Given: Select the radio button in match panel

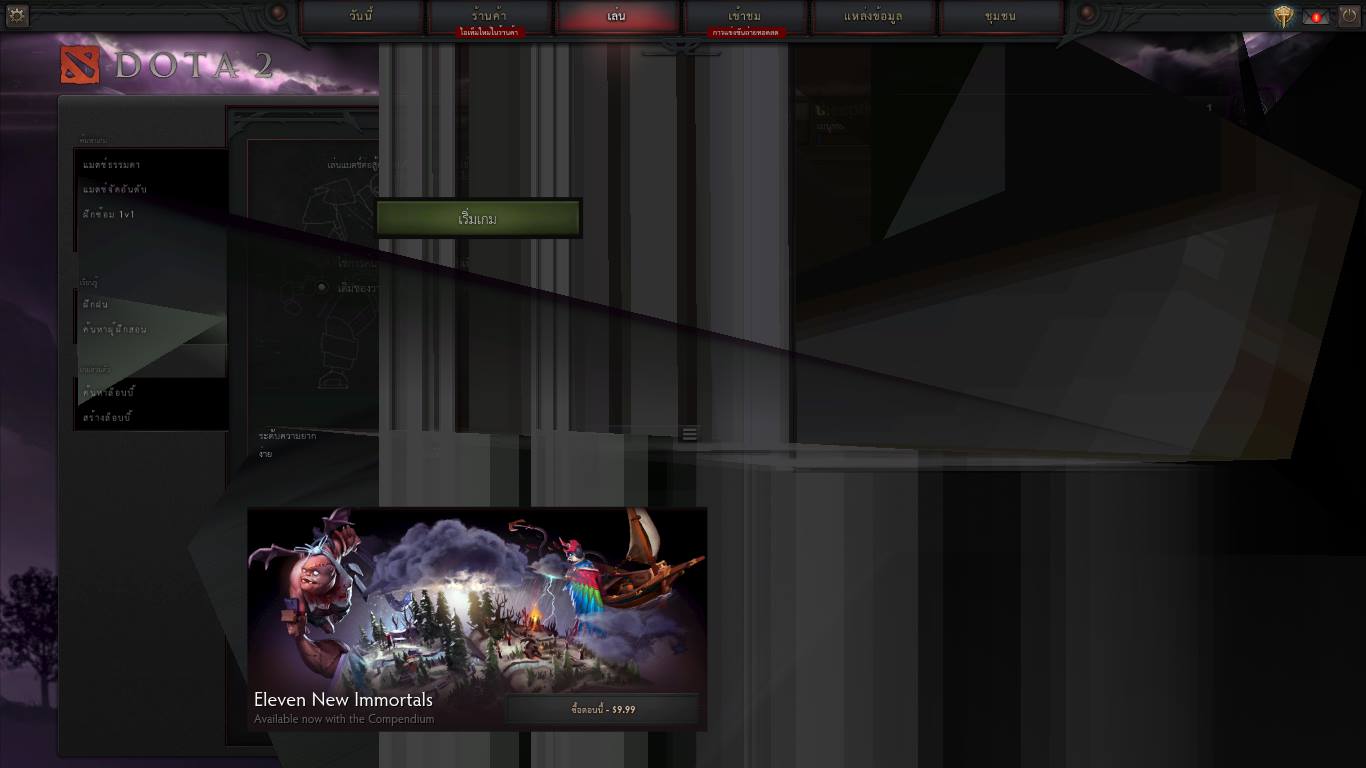Looking at the screenshot, I should [321, 287].
